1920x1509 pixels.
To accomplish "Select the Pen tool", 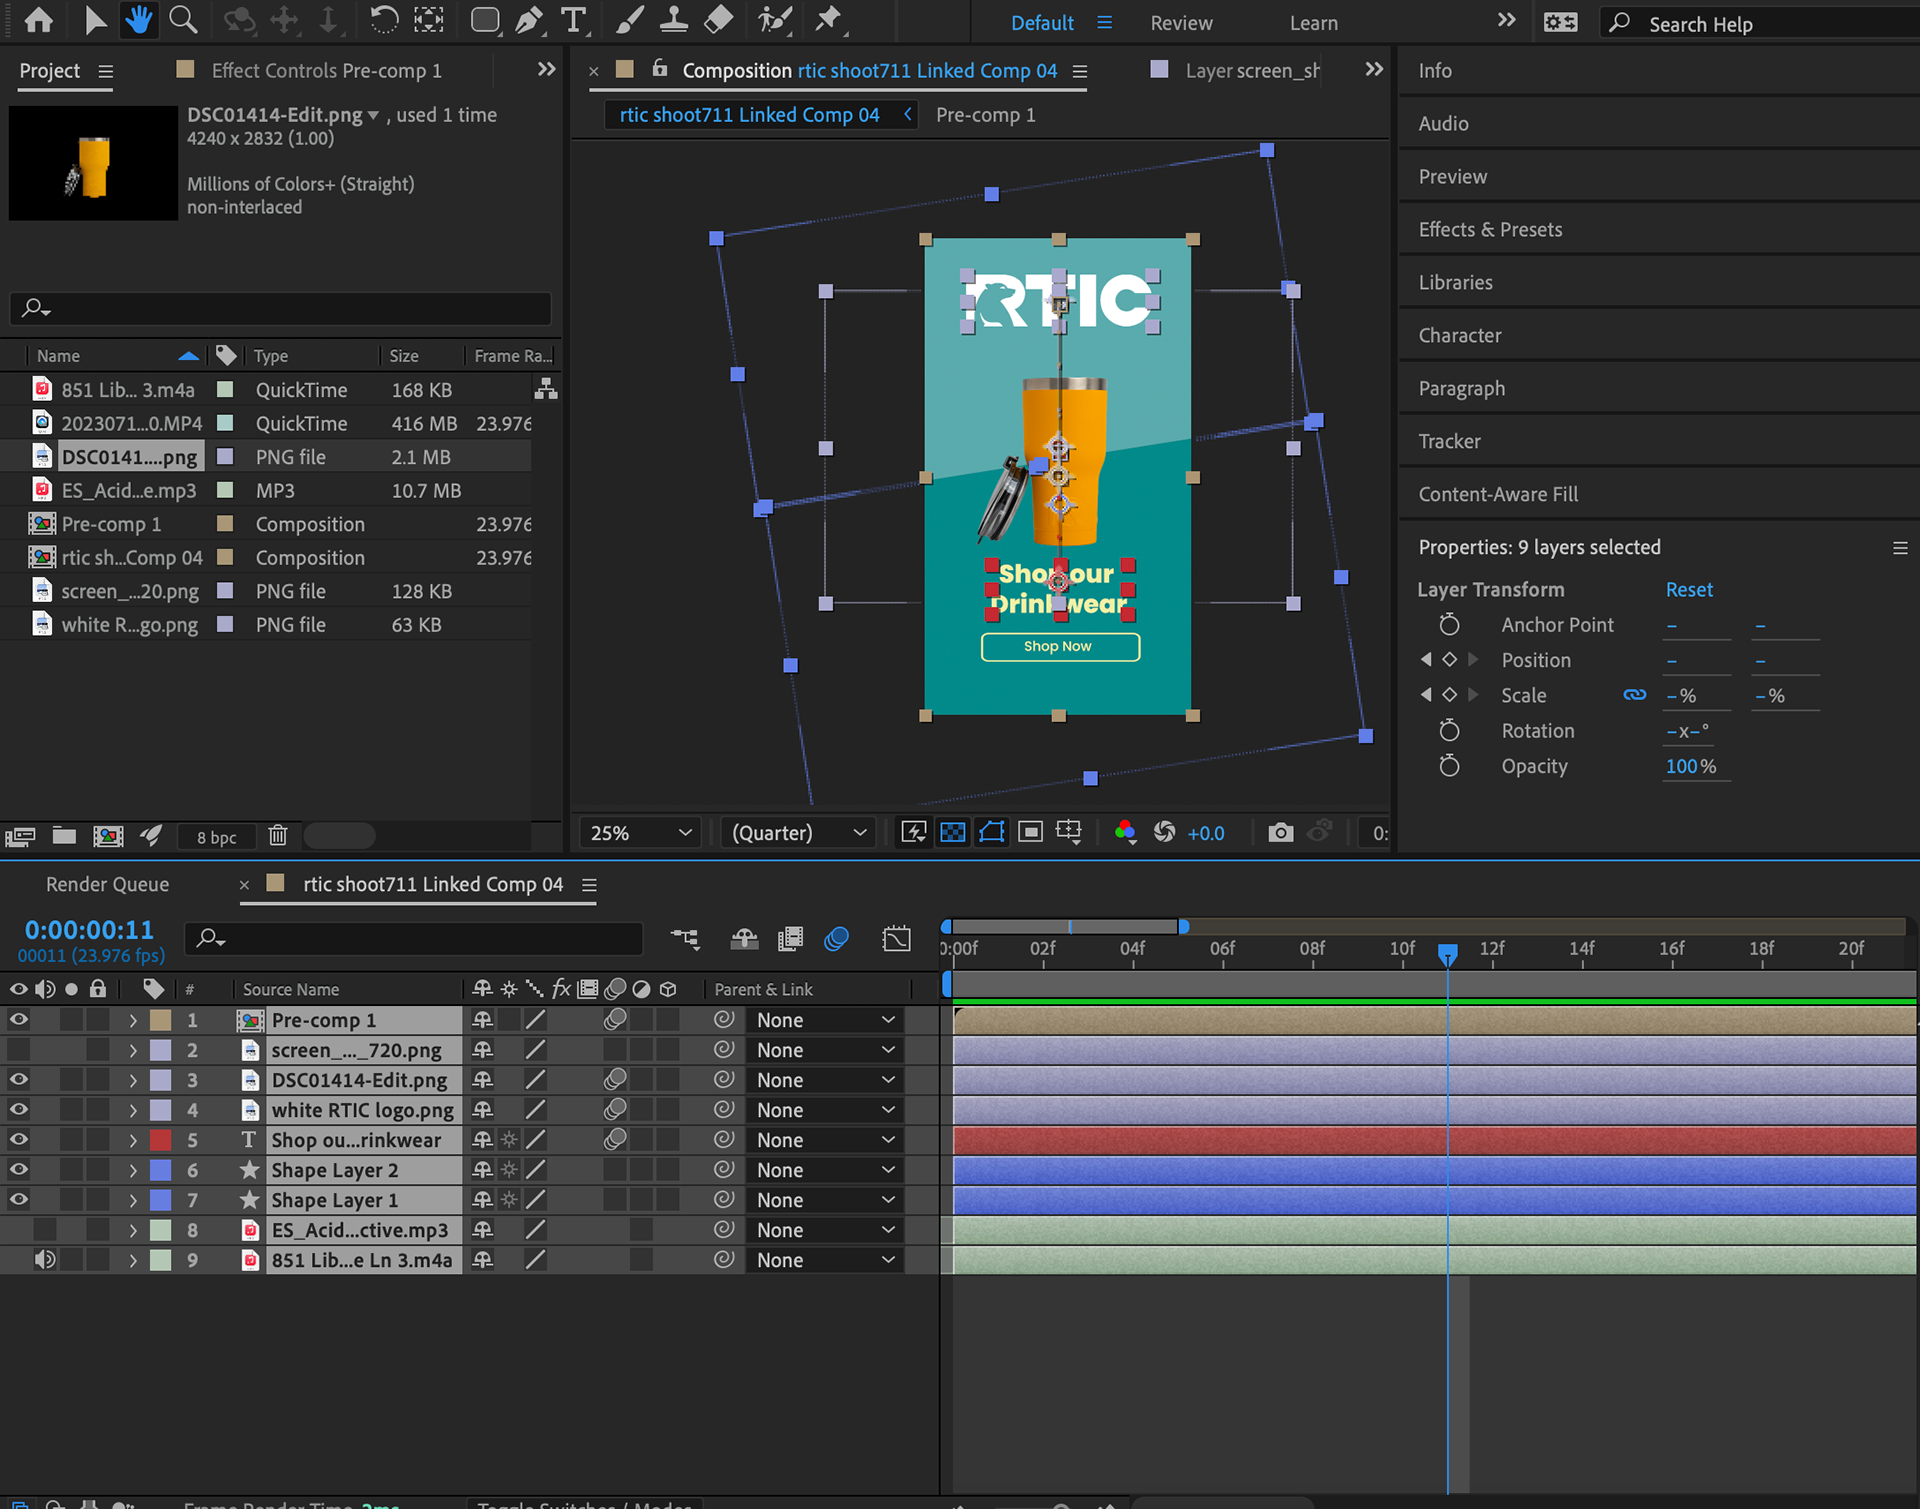I will pyautogui.click(x=529, y=20).
